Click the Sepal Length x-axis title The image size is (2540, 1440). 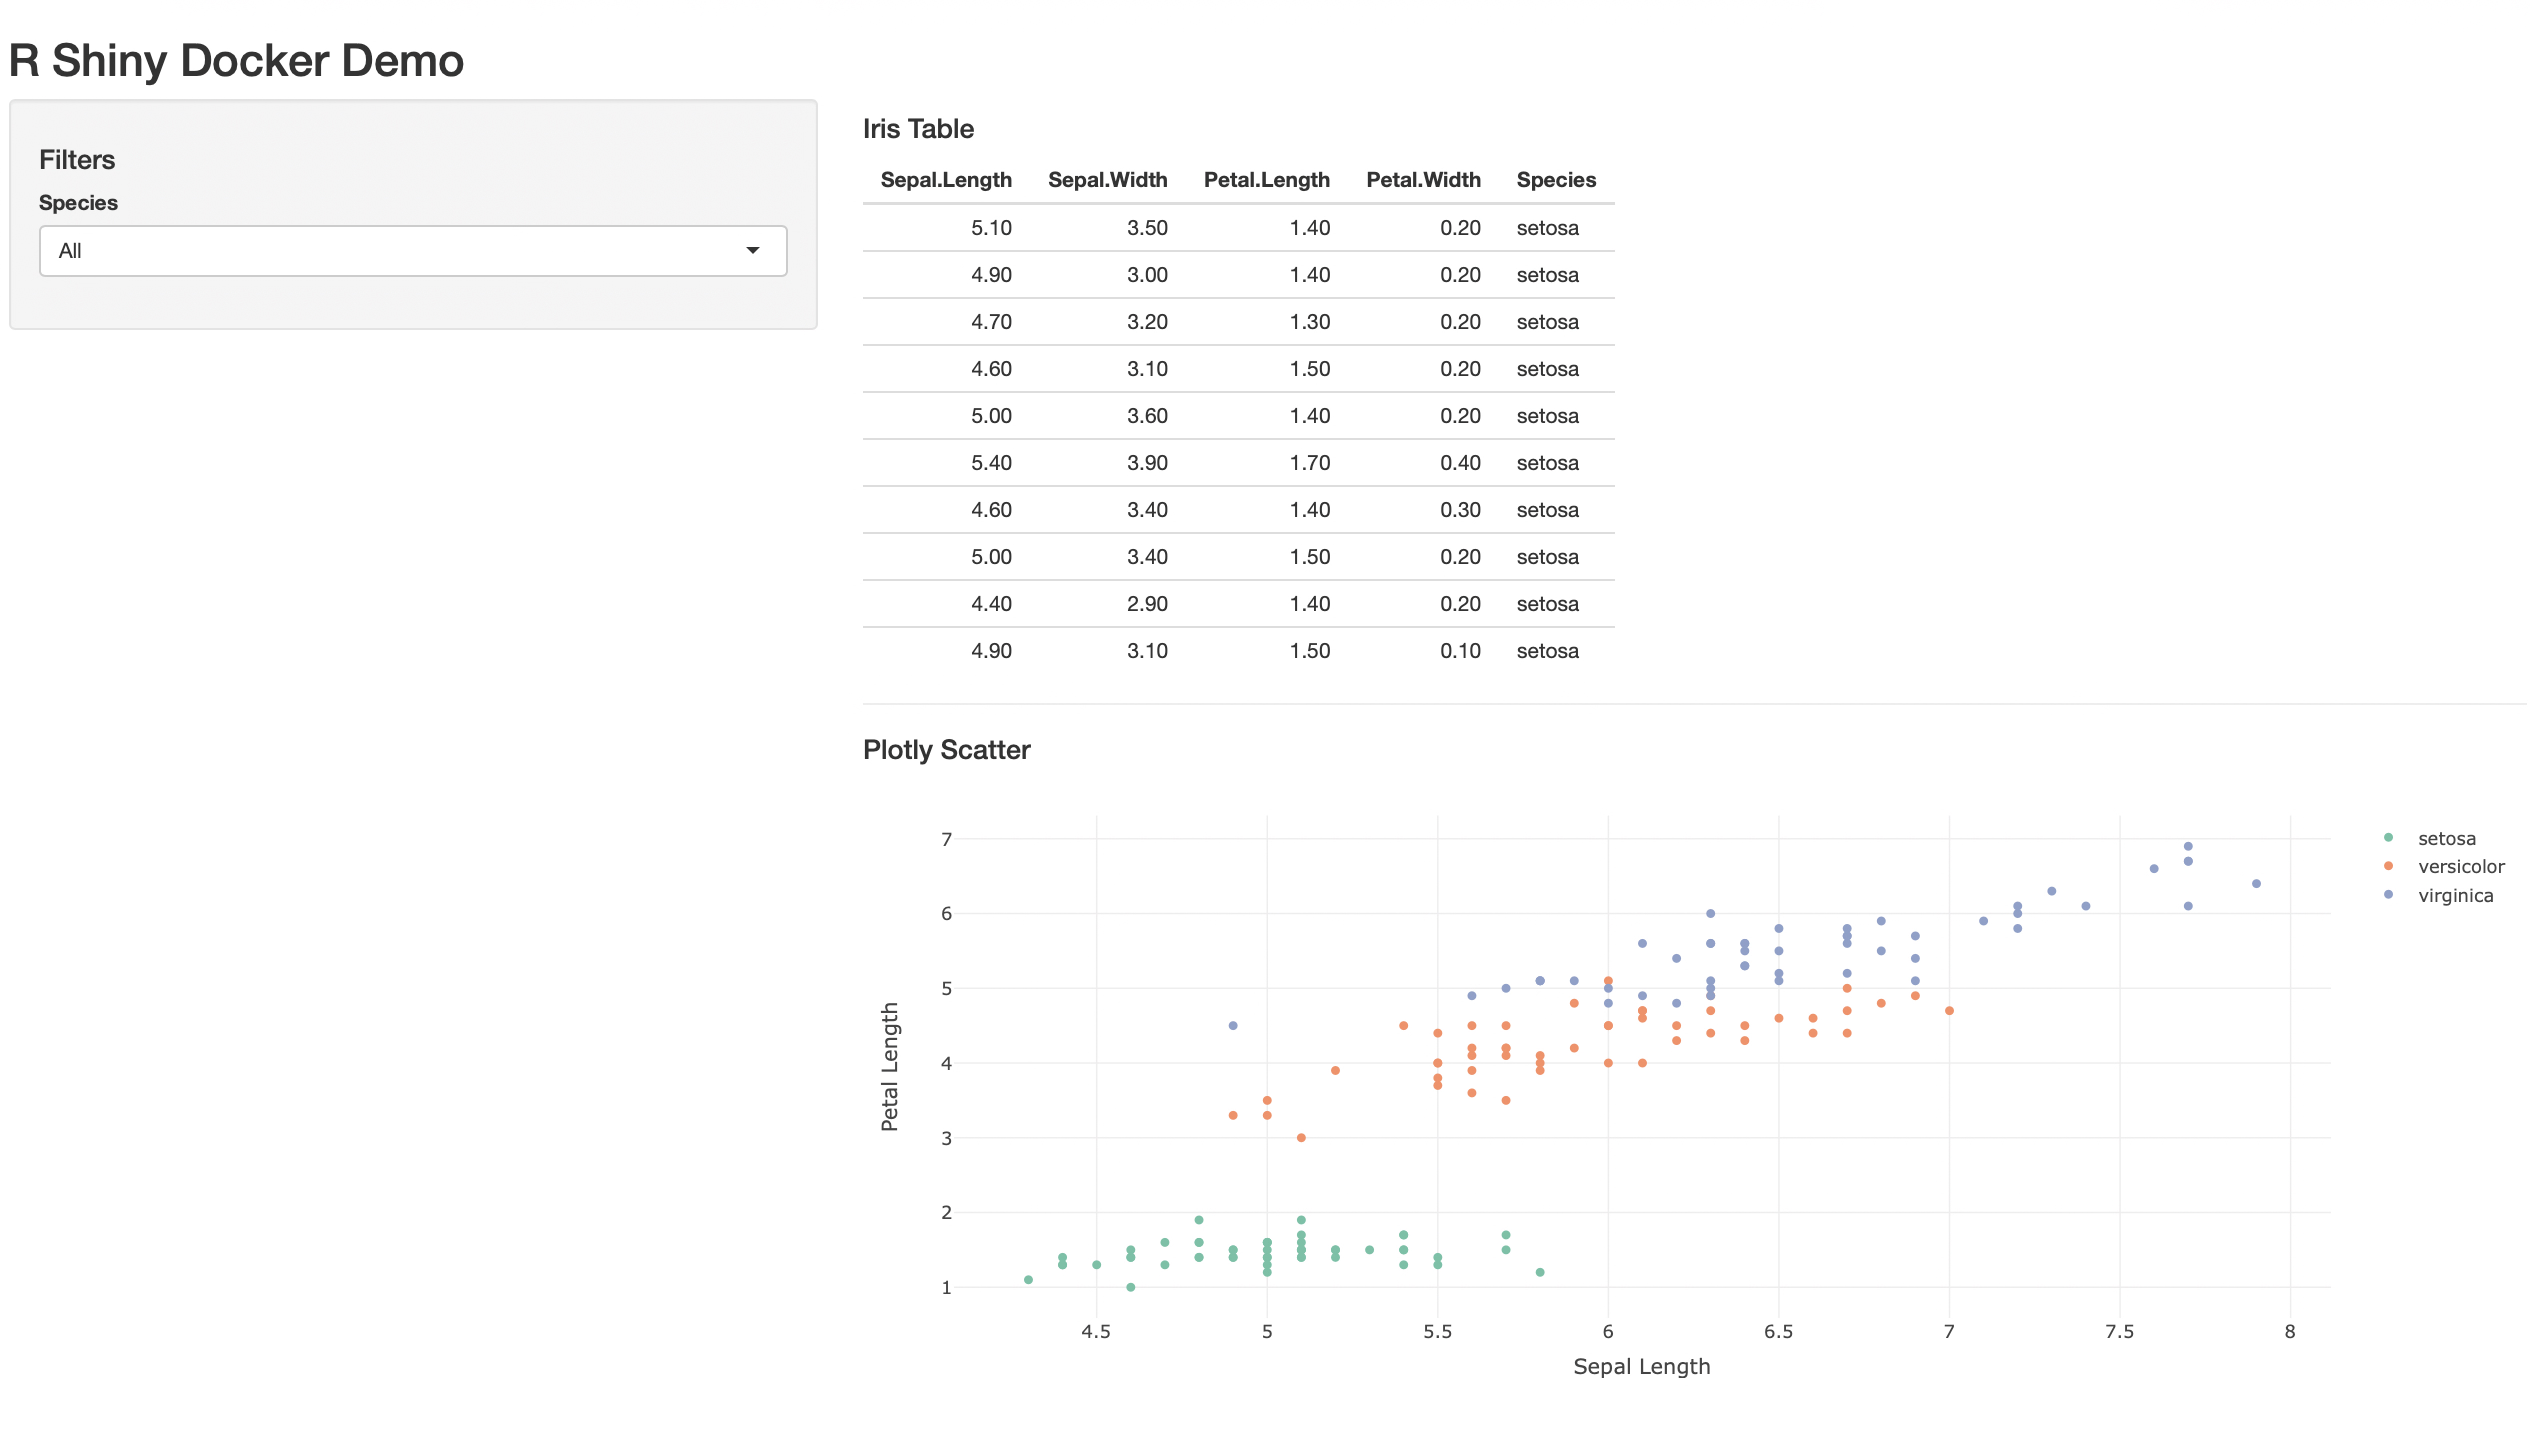[1641, 1367]
